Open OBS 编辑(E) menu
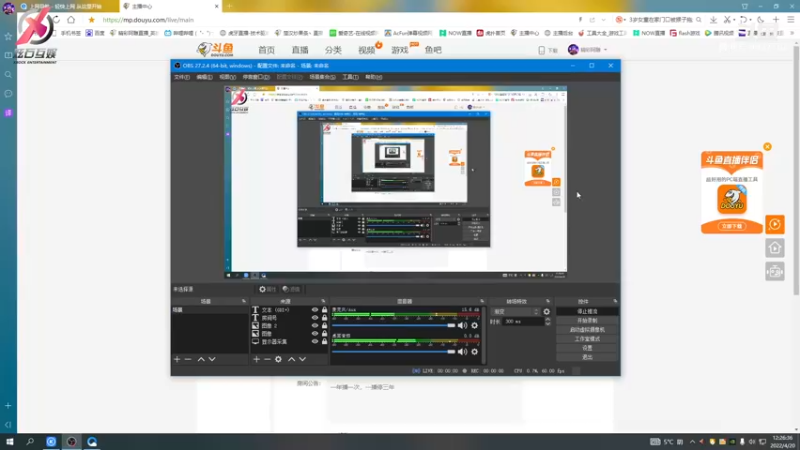800x450 pixels. coord(204,77)
